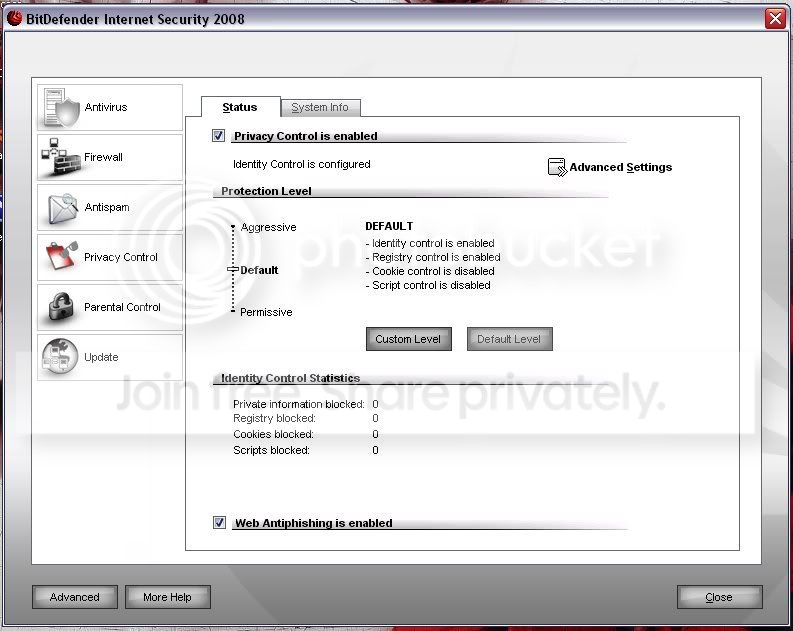Click 'Registry blocked:' statistic
Screen dimensions: 793x631
pyautogui.click(x=274, y=418)
